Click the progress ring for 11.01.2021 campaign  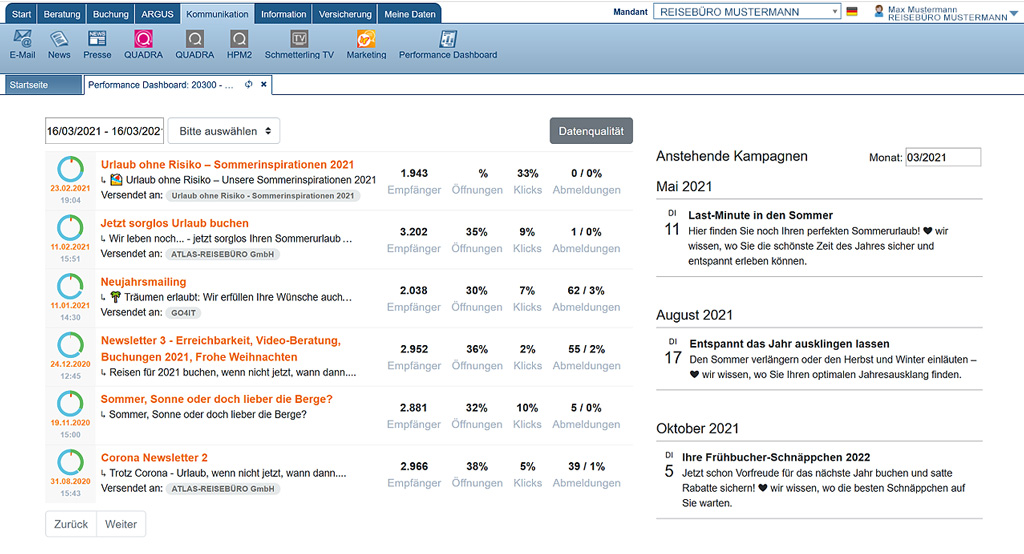(70, 286)
